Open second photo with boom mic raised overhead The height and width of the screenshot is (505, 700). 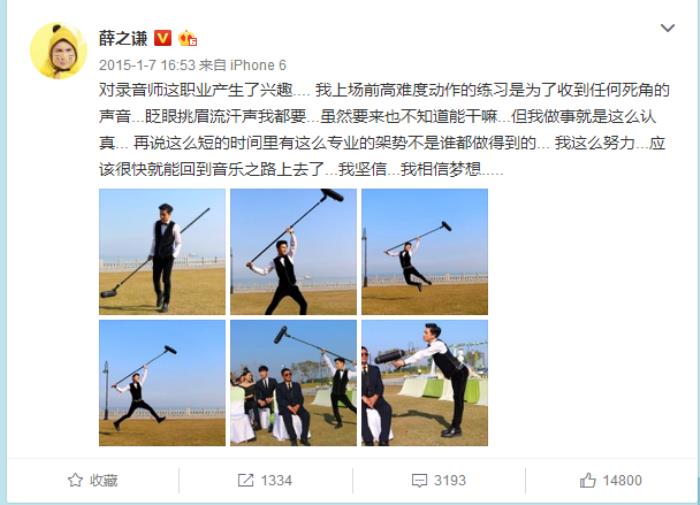pyautogui.click(x=293, y=252)
